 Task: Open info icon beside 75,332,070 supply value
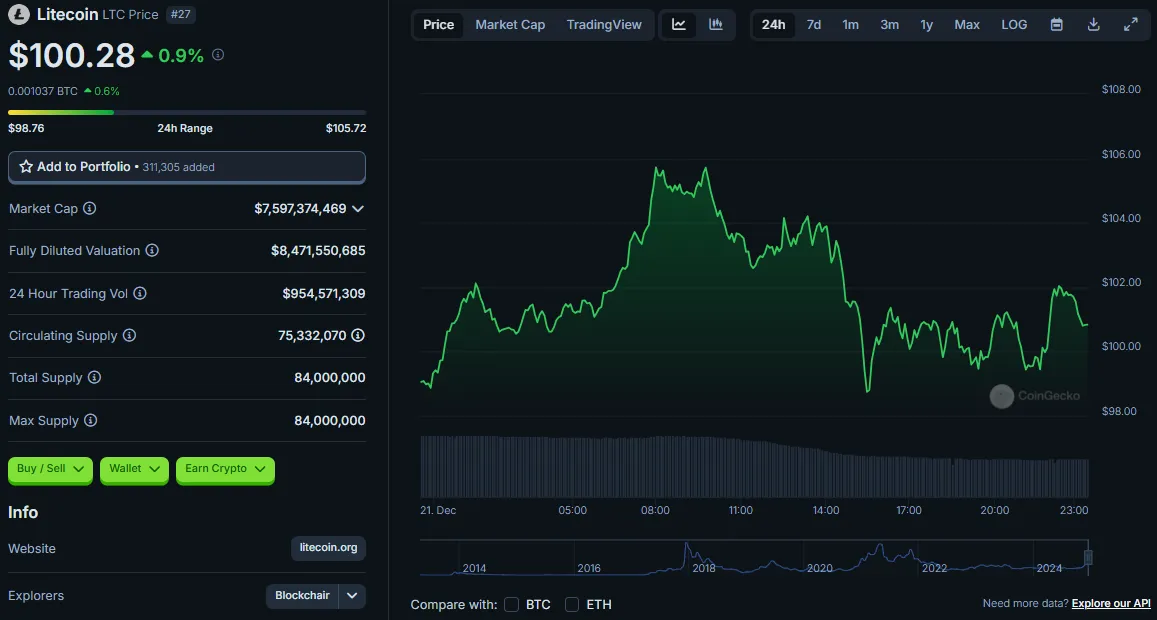[358, 335]
